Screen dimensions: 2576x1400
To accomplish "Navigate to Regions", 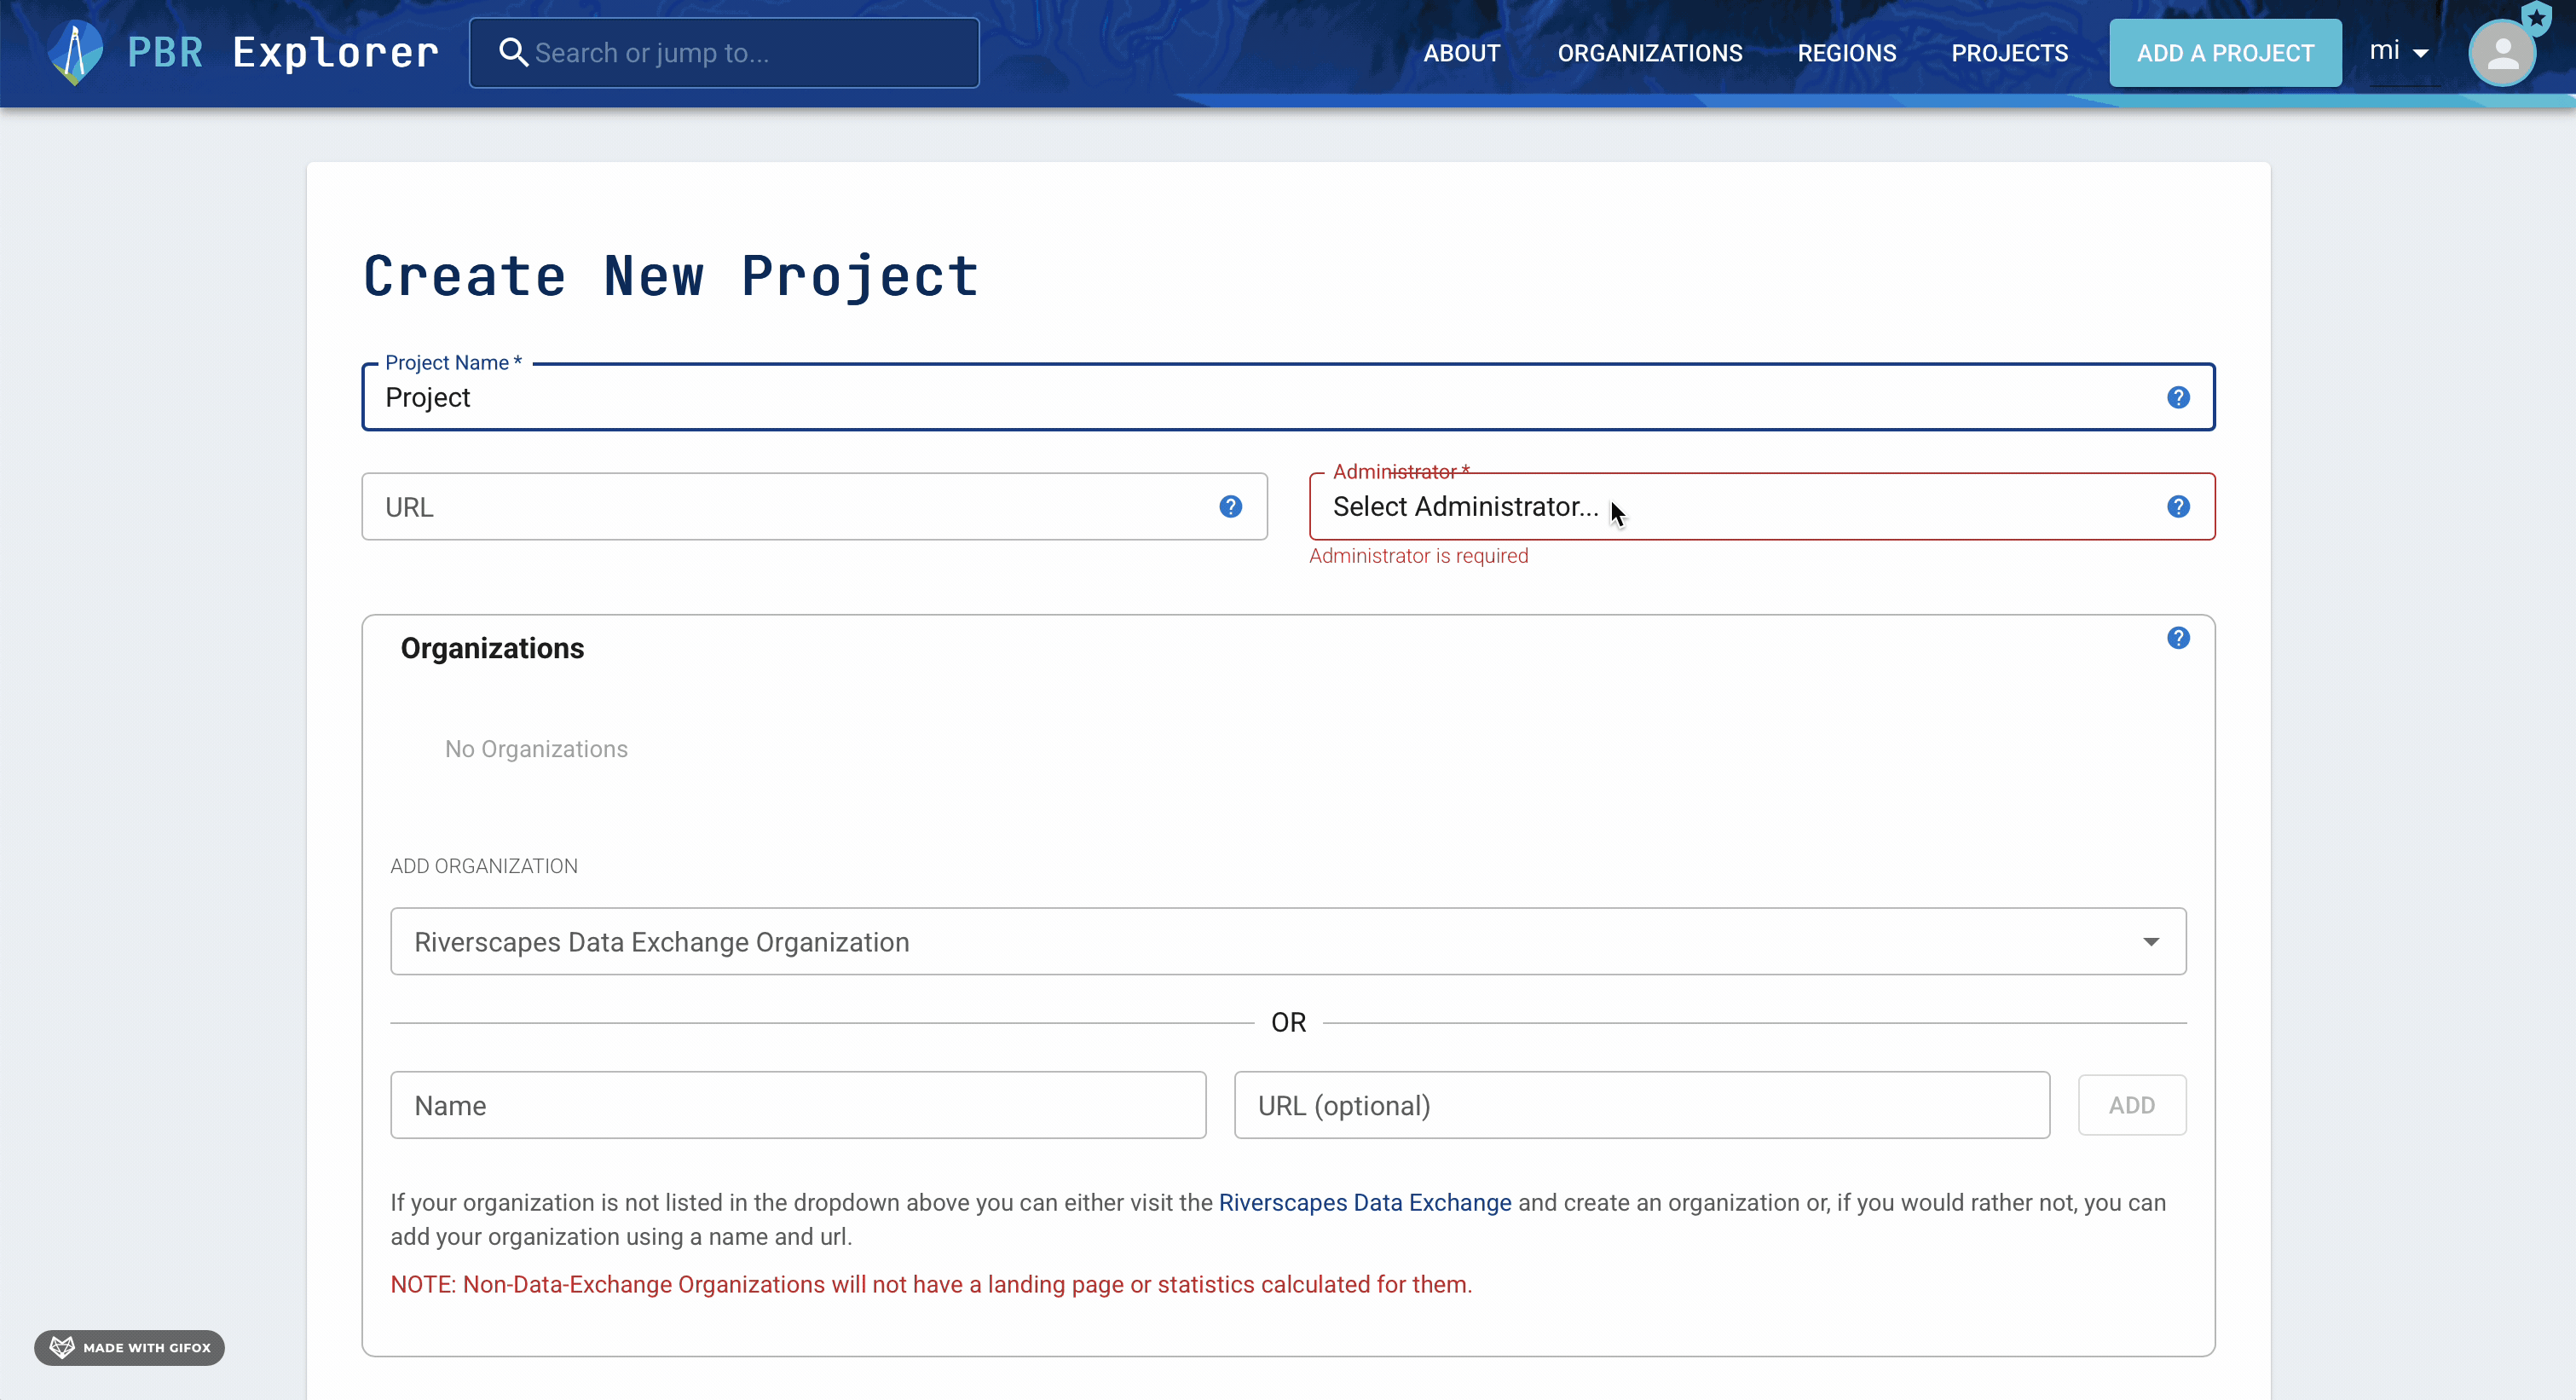I will tap(1846, 53).
